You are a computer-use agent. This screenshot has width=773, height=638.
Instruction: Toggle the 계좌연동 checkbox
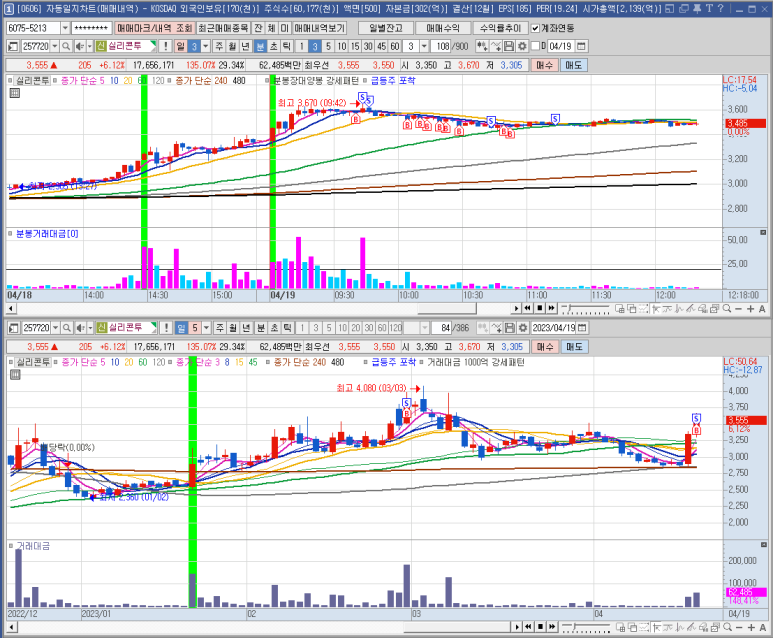tap(535, 28)
